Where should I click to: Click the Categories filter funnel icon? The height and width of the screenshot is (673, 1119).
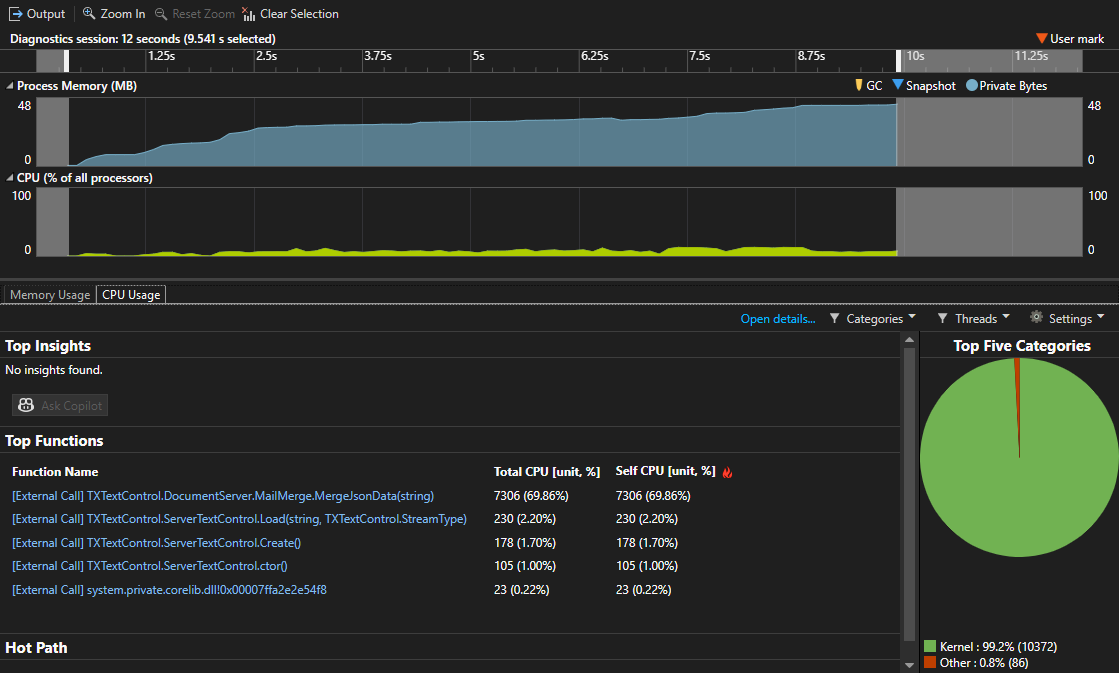tap(835, 319)
